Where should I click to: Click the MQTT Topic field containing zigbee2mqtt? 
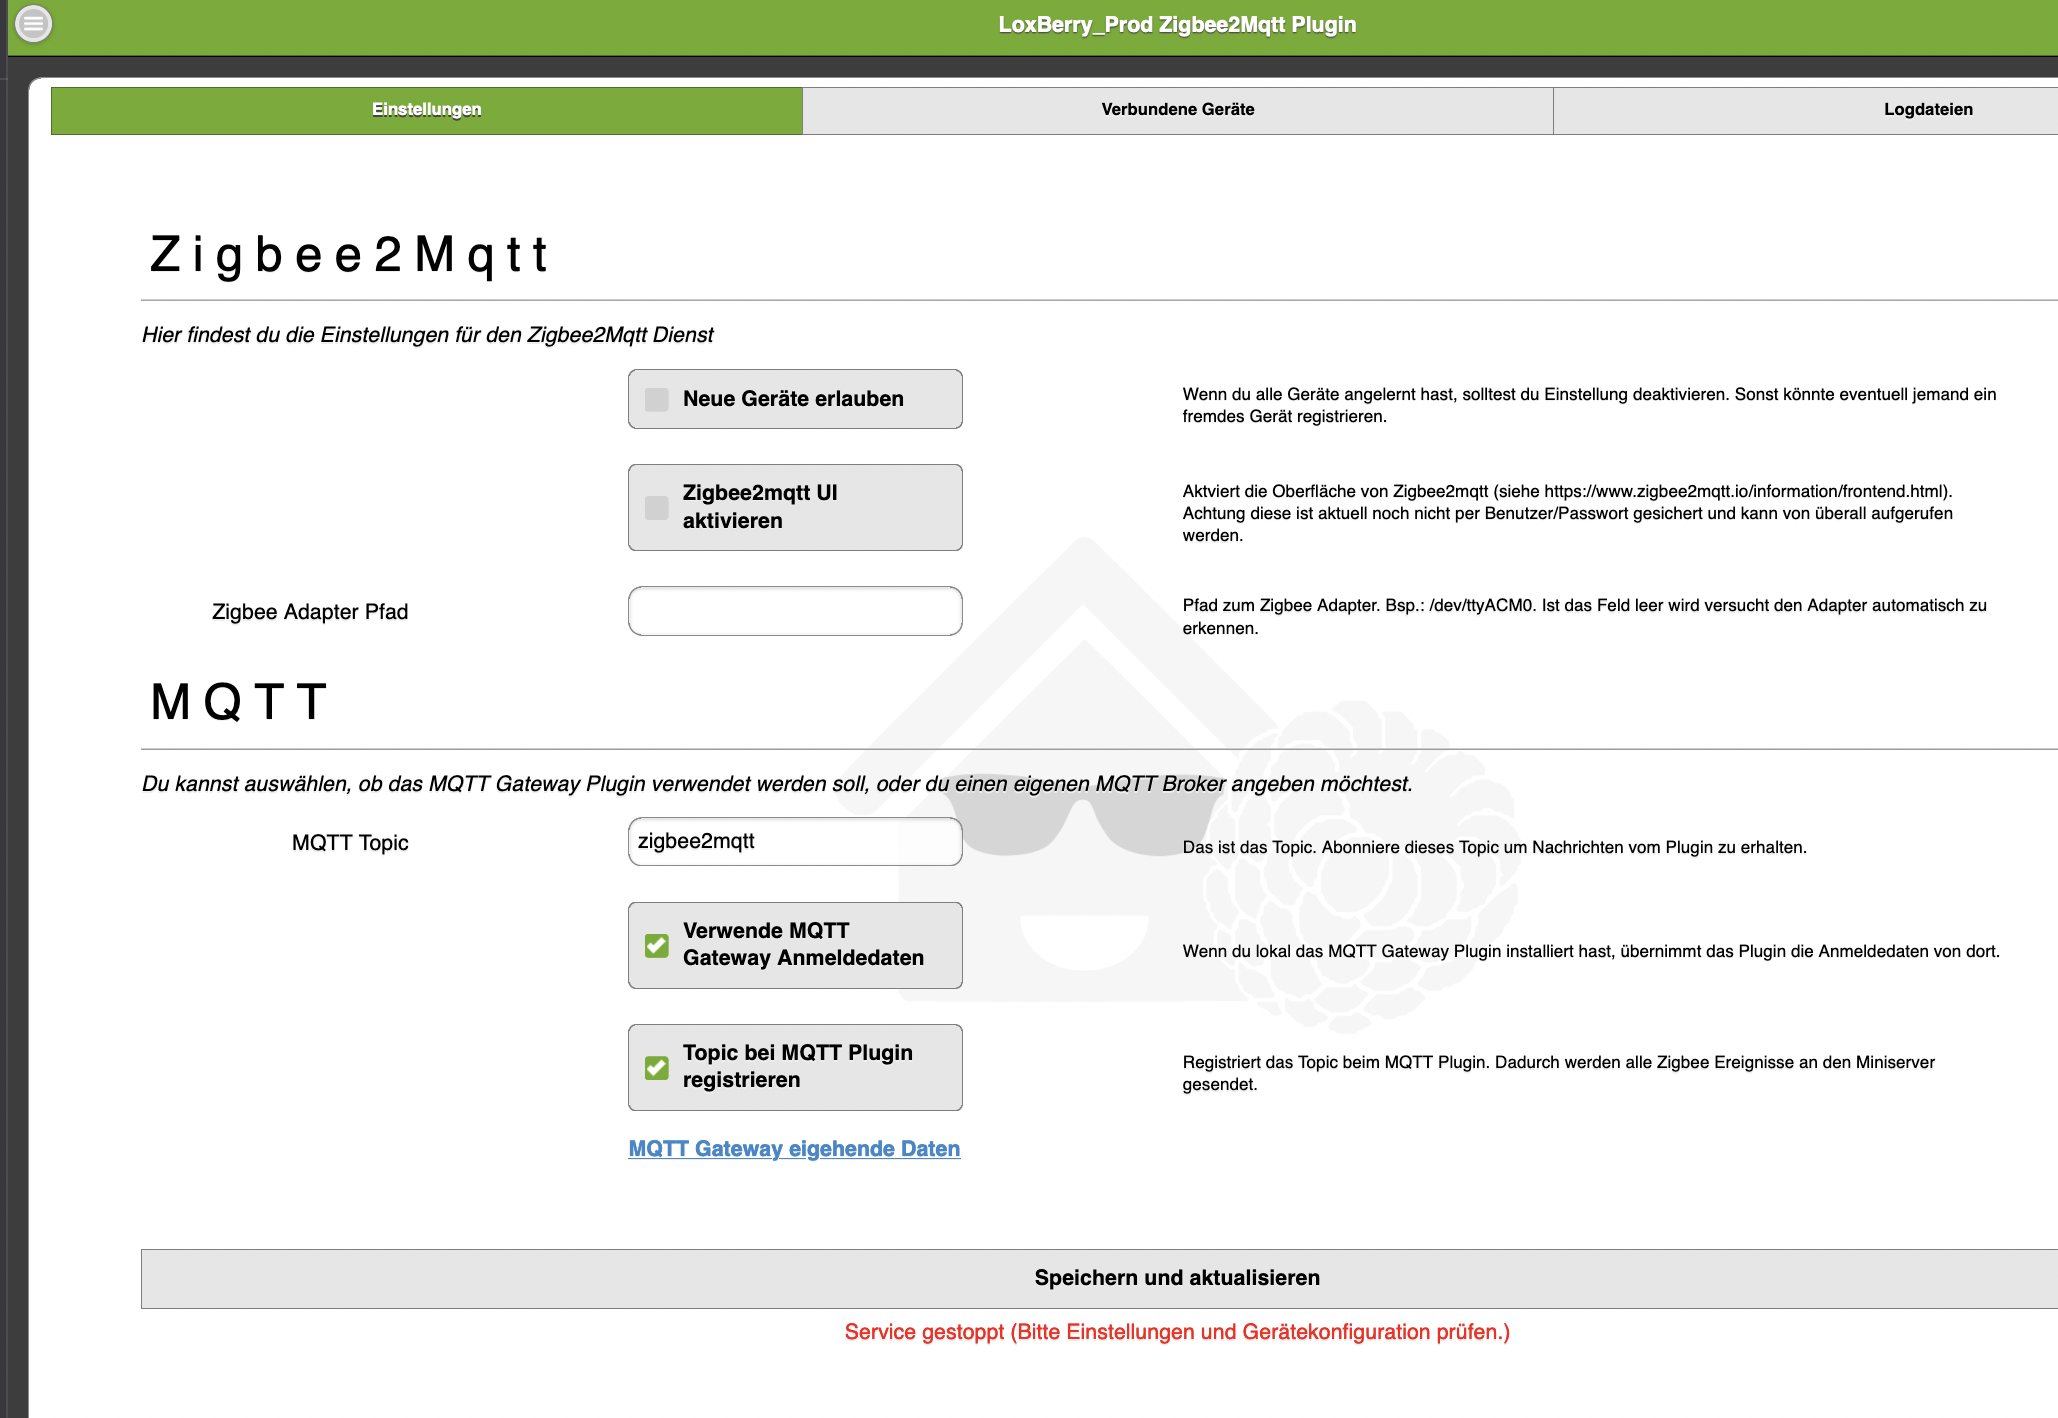coord(795,842)
